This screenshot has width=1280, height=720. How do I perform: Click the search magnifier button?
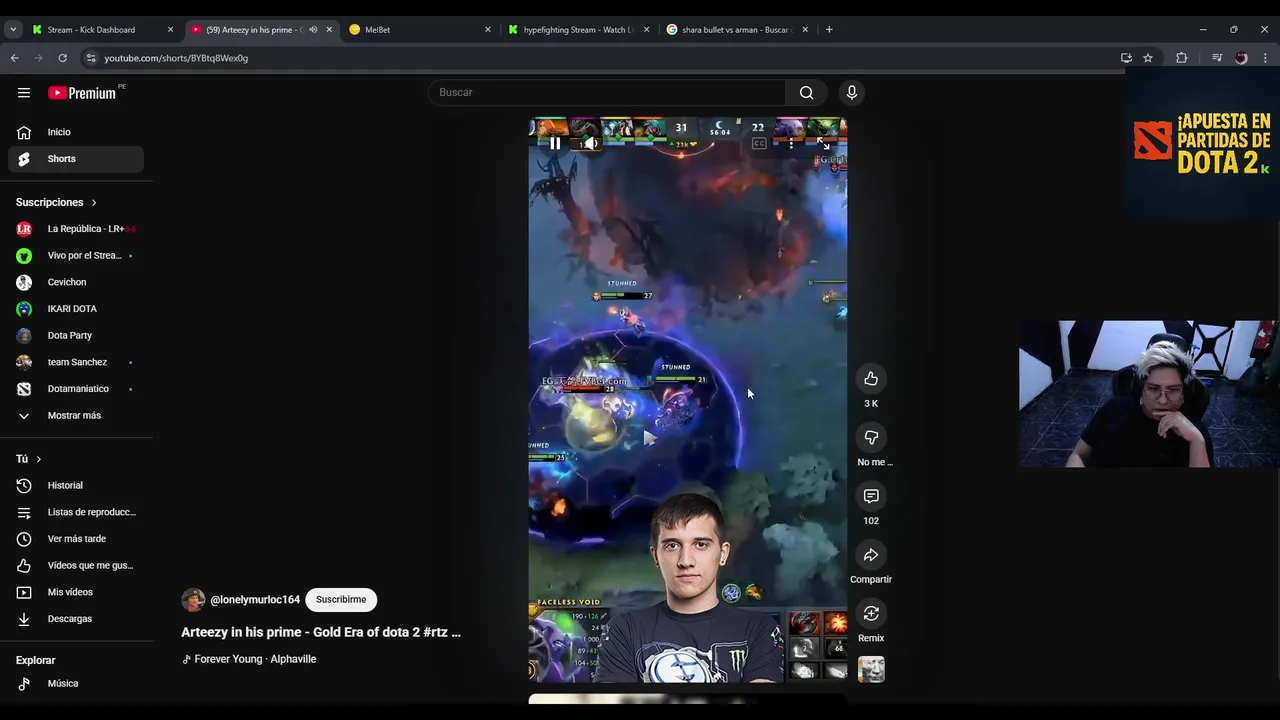[x=806, y=92]
